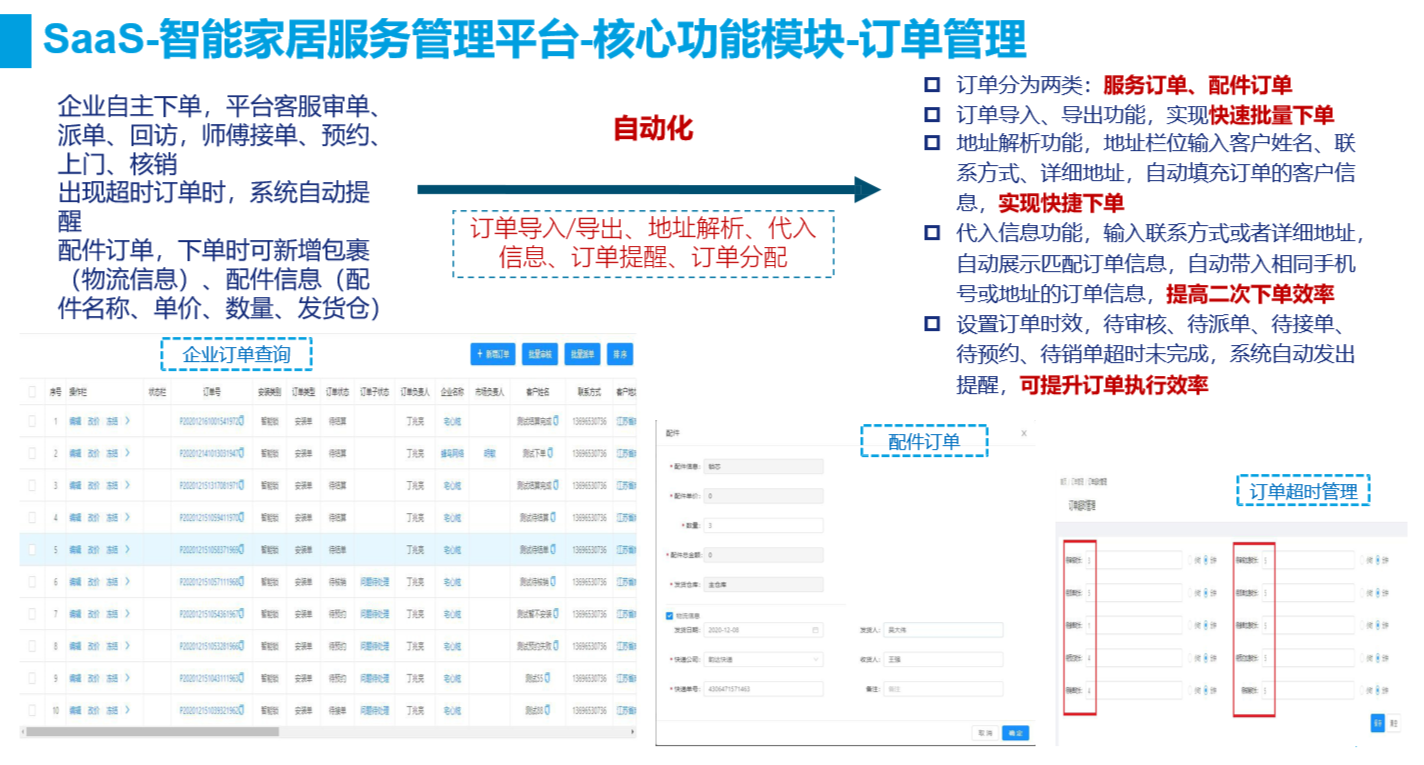Copy the order number in row 6
This screenshot has width=1424, height=765.
click(241, 582)
